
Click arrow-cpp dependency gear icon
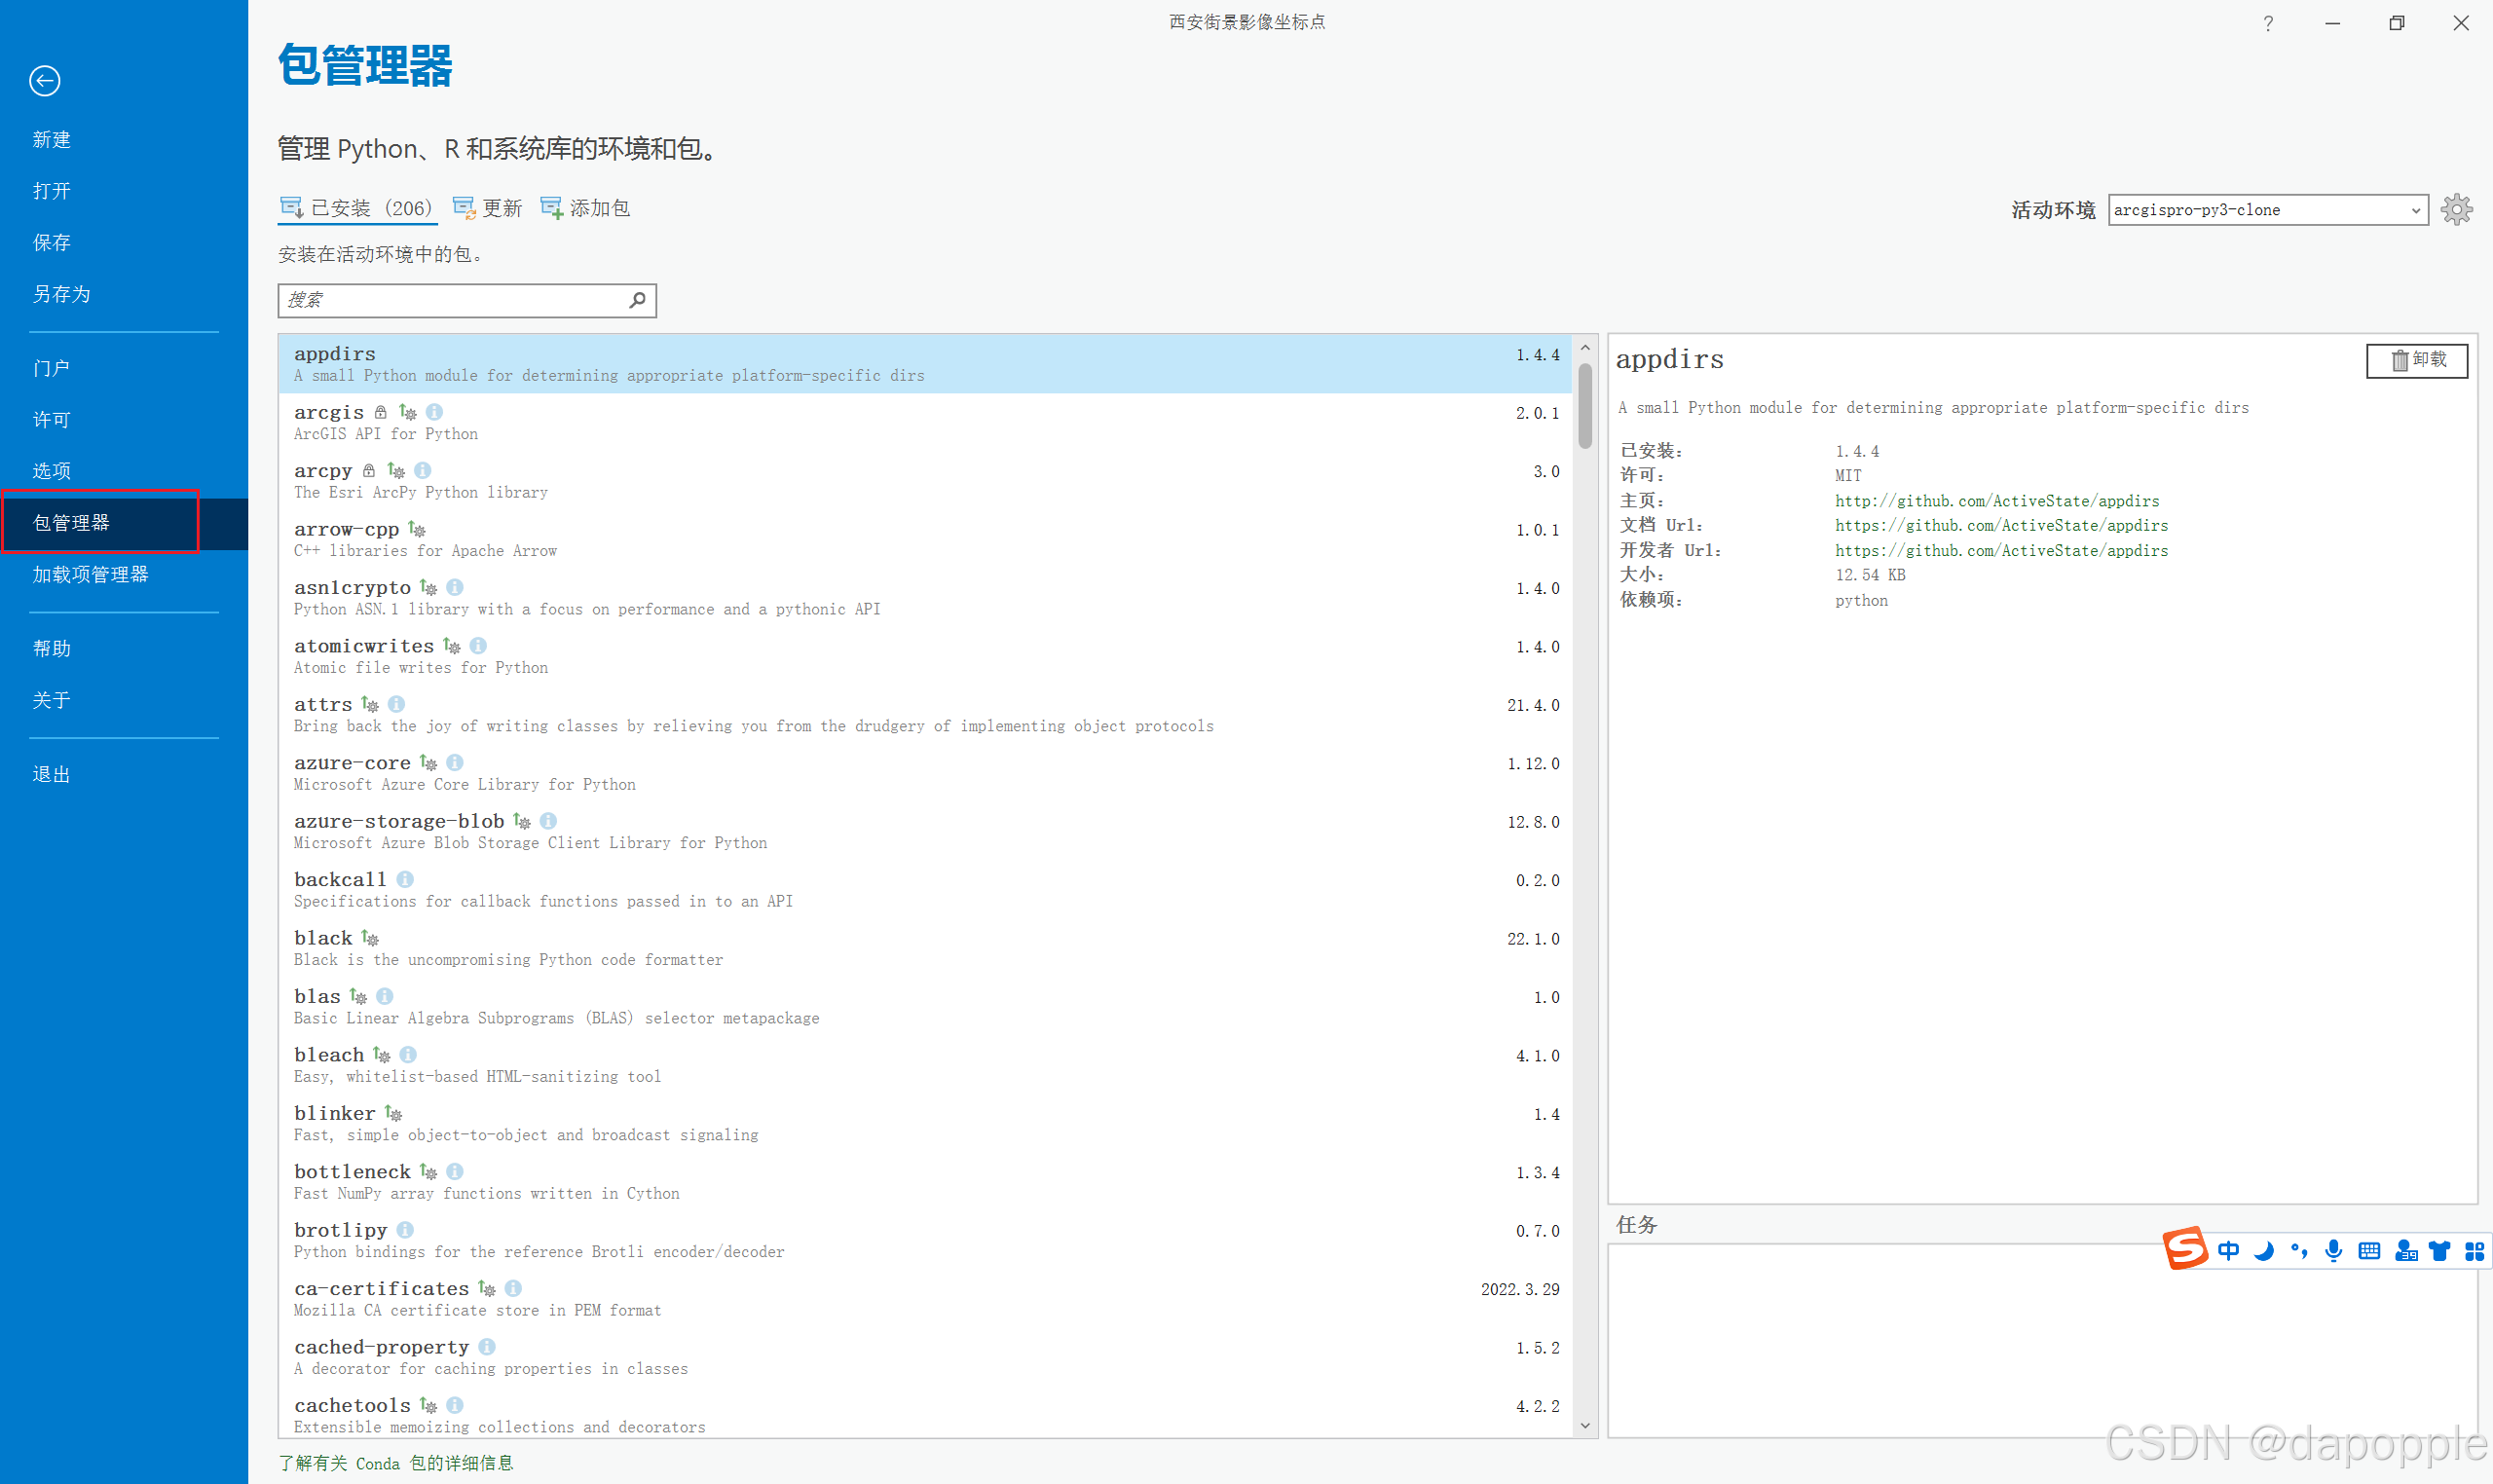tap(417, 529)
